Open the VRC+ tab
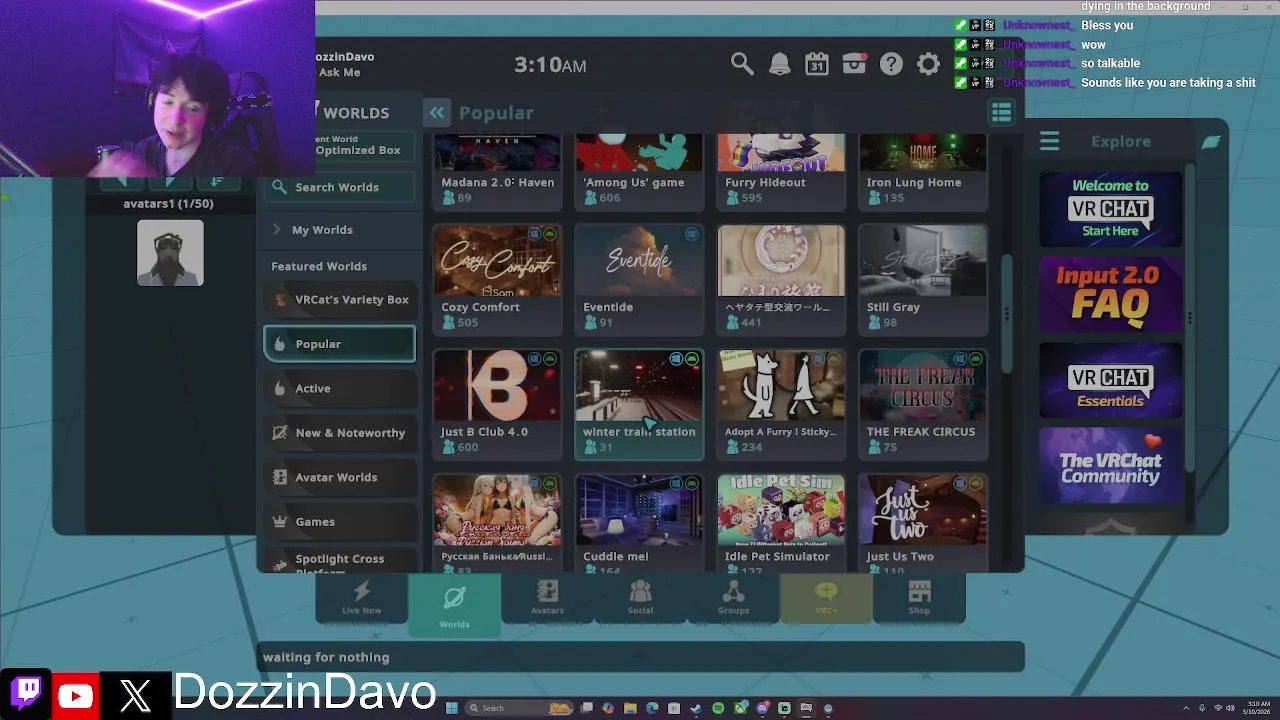The image size is (1280, 720). 826,598
